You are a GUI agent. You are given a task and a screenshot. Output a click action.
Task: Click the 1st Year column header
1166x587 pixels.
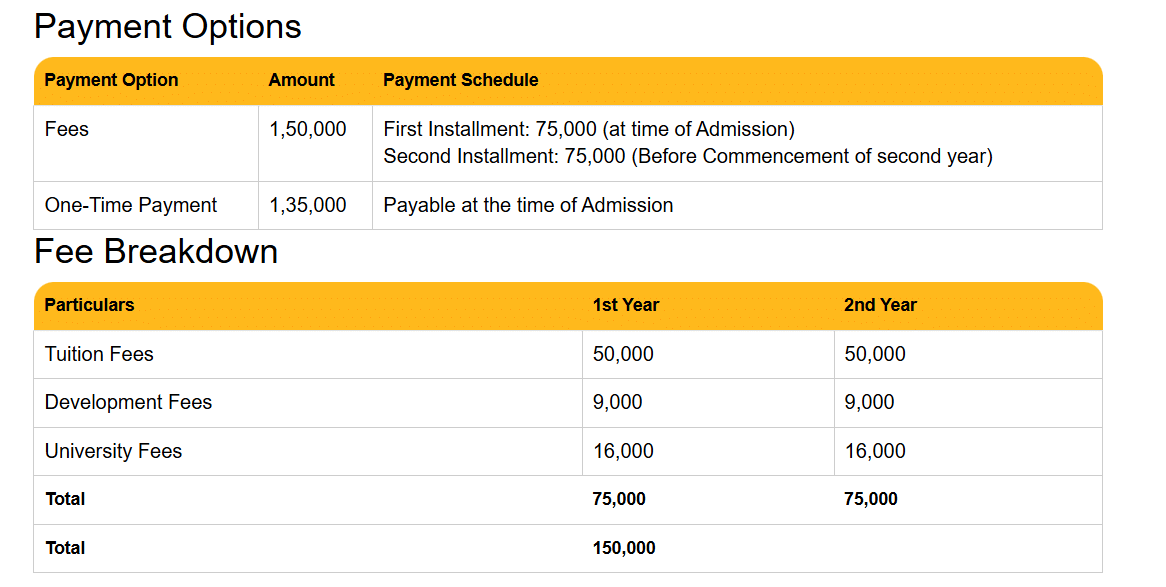coord(625,305)
